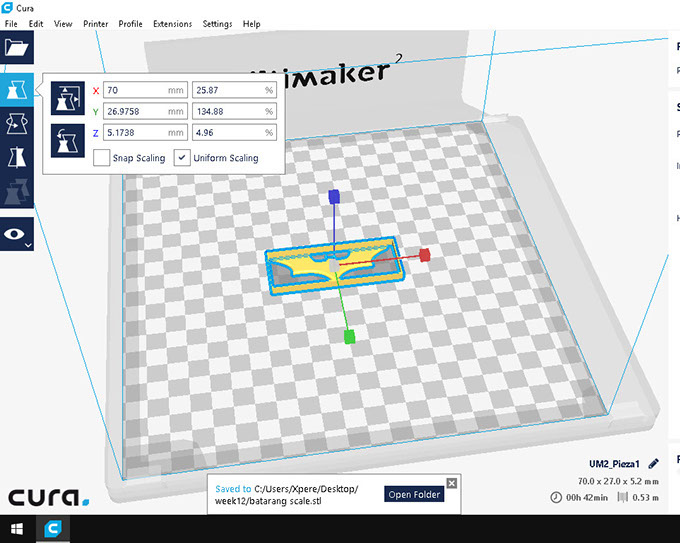Screen dimensions: 680x543
Task: Click the pencil icon to rename UM2_Pieza1
Action: pos(653,464)
